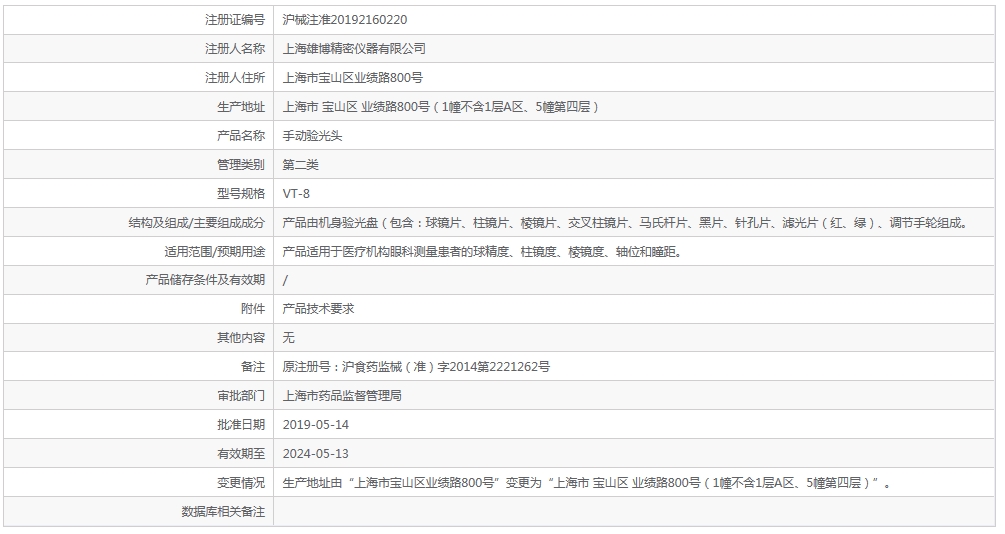Screen dimensions: 1005x534
Task: Click the intended use text 产品适用于医疗机构眼科
Action: (x=484, y=251)
